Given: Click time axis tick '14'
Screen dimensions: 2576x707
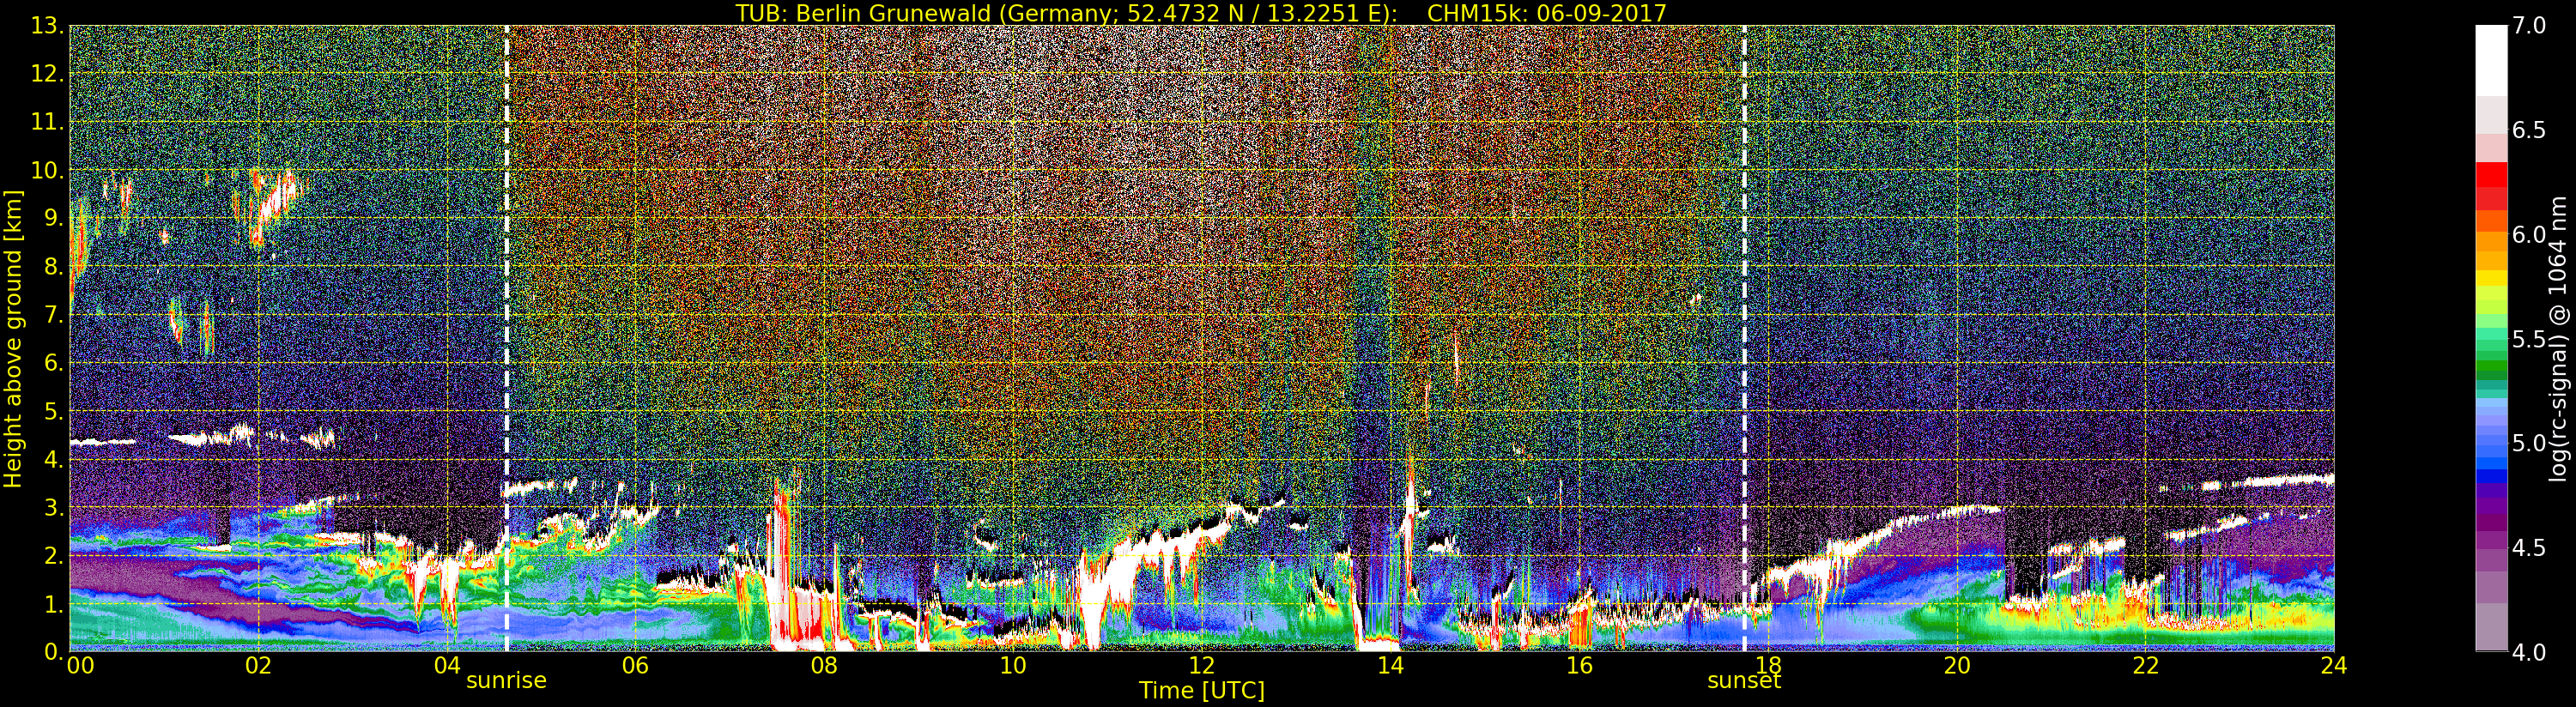Looking at the screenshot, I should coord(1390,666).
